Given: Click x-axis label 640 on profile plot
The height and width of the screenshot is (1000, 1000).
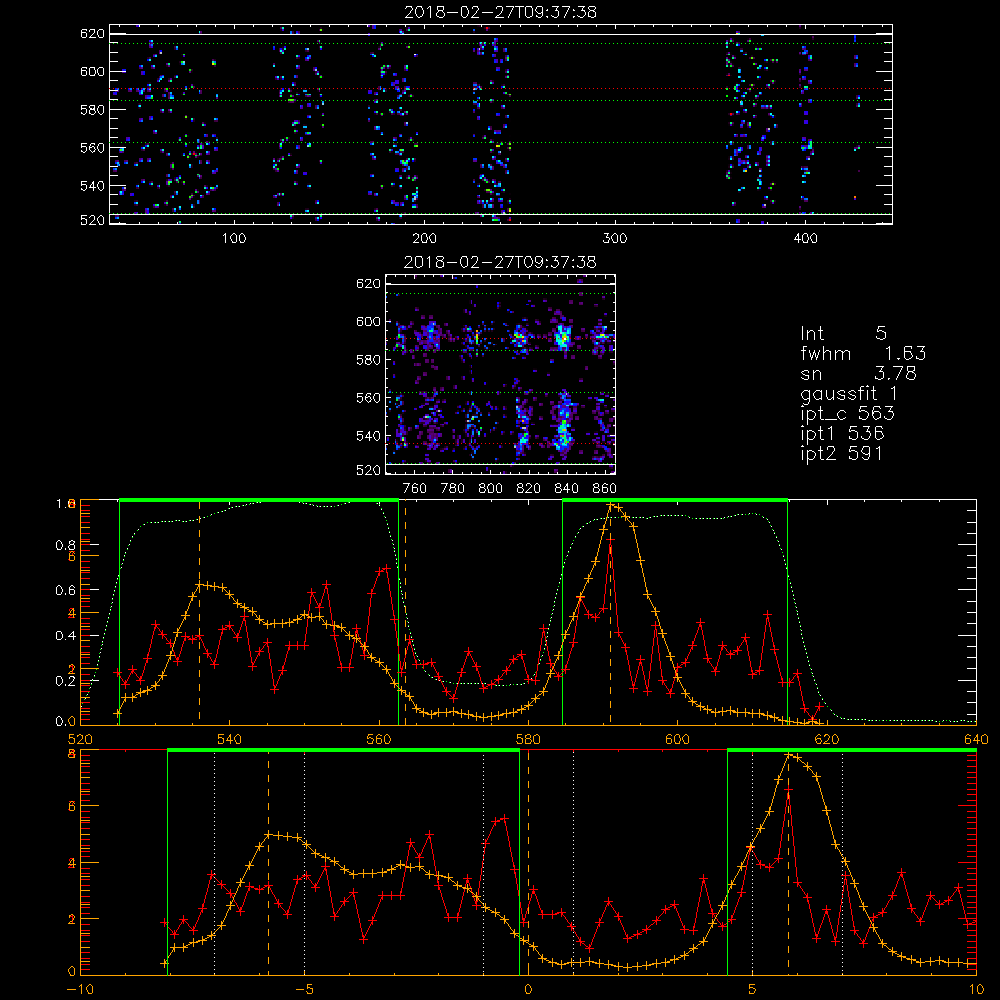Looking at the screenshot, I should pos(976,739).
